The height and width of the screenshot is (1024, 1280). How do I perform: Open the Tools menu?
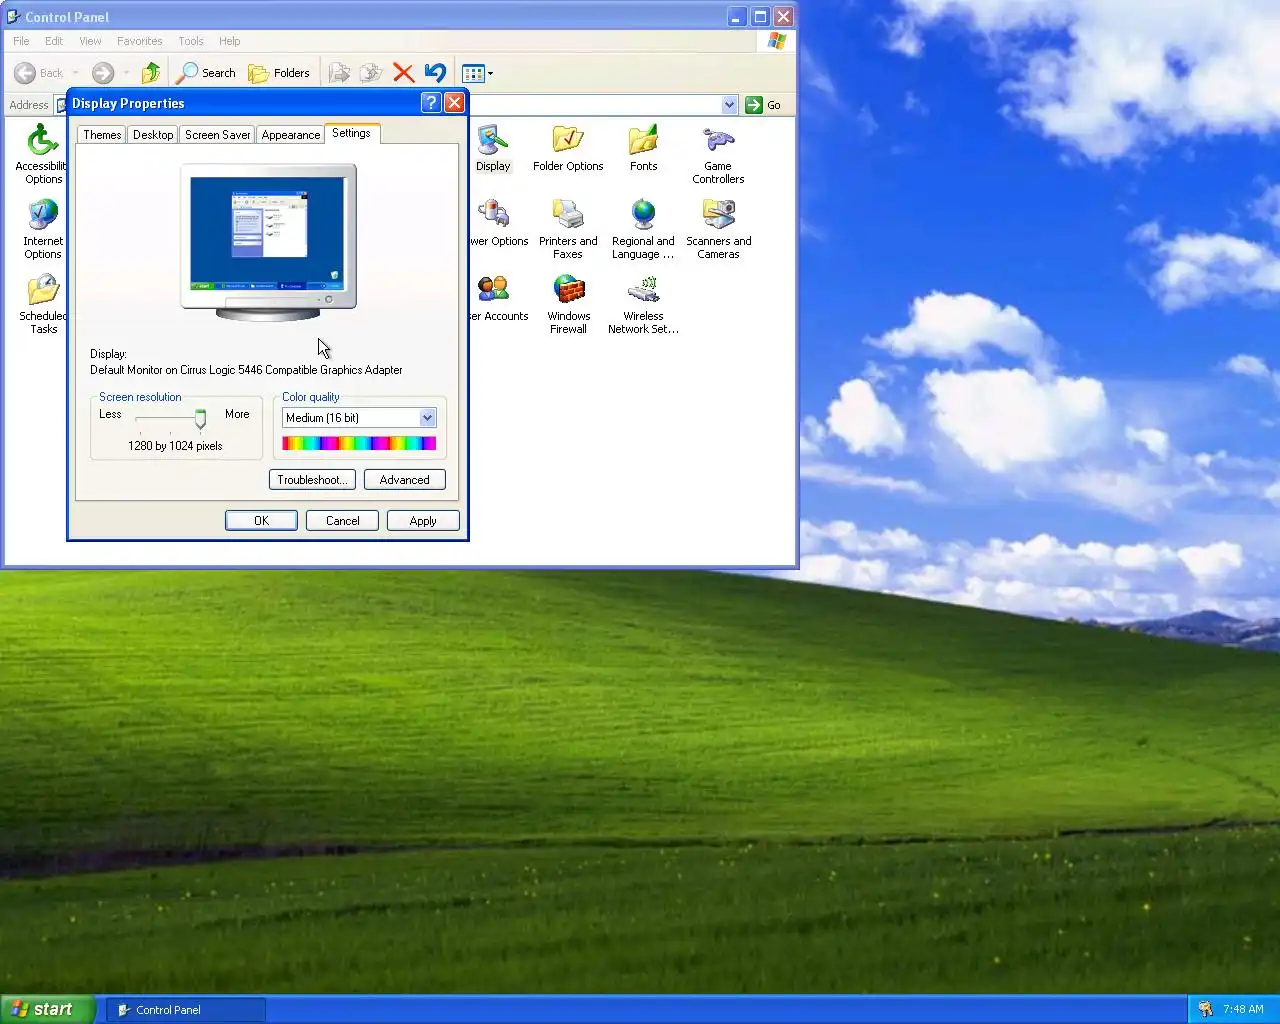191,41
